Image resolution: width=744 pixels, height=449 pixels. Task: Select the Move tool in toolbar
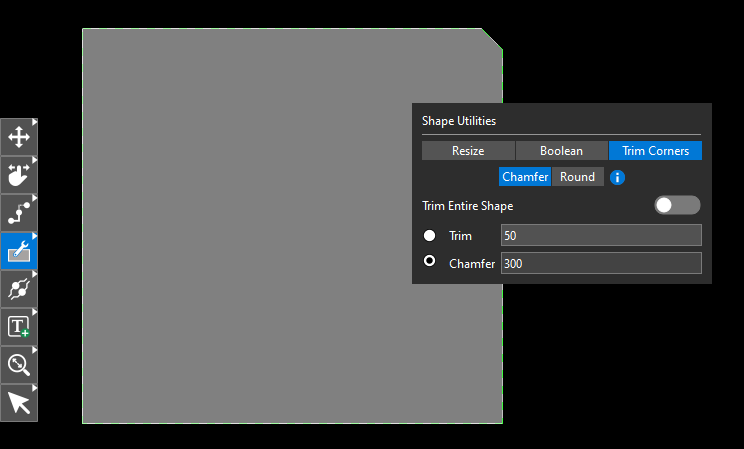pos(19,137)
